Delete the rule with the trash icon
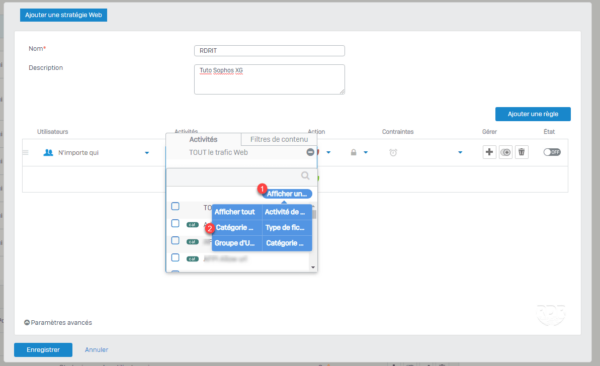 pos(522,152)
